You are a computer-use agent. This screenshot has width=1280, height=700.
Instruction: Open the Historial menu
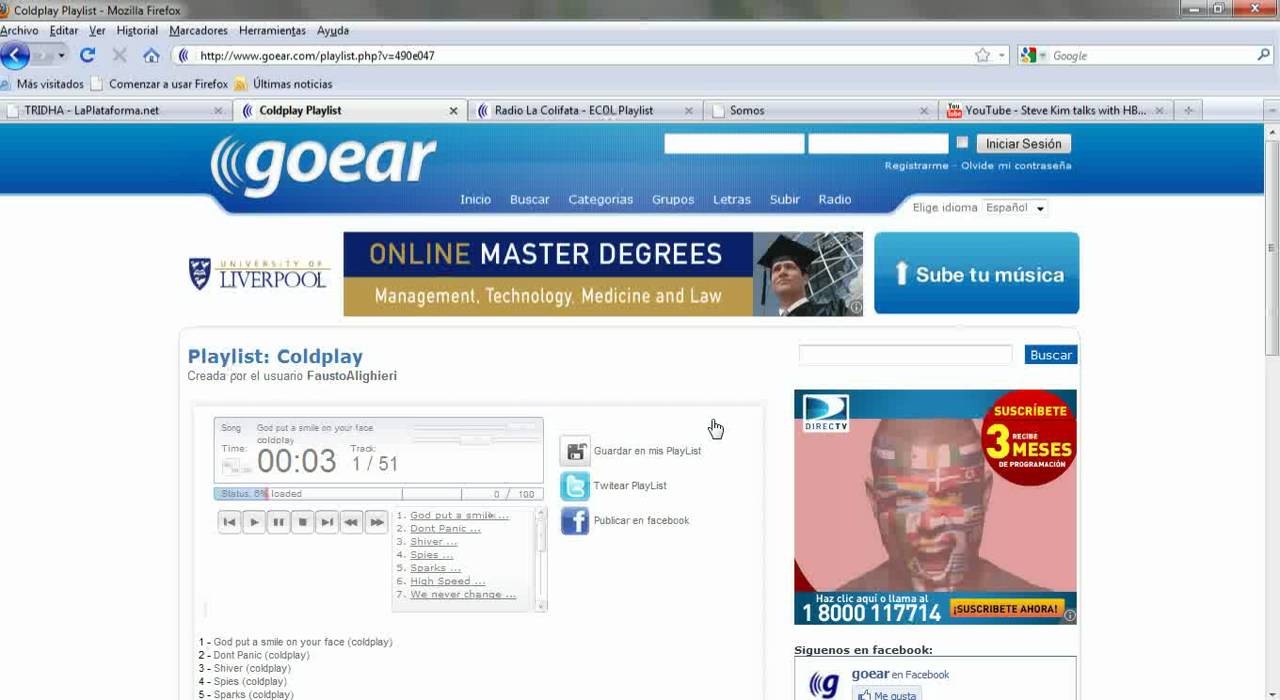point(137,31)
